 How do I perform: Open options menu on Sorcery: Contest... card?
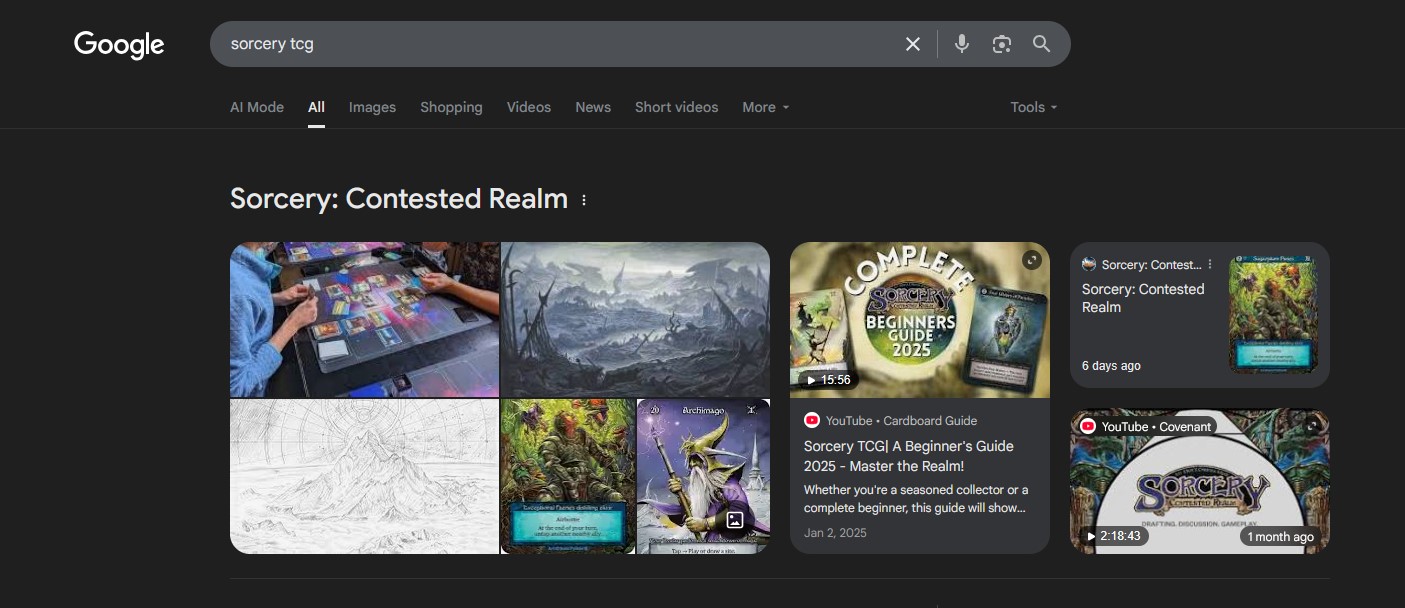(x=1210, y=265)
